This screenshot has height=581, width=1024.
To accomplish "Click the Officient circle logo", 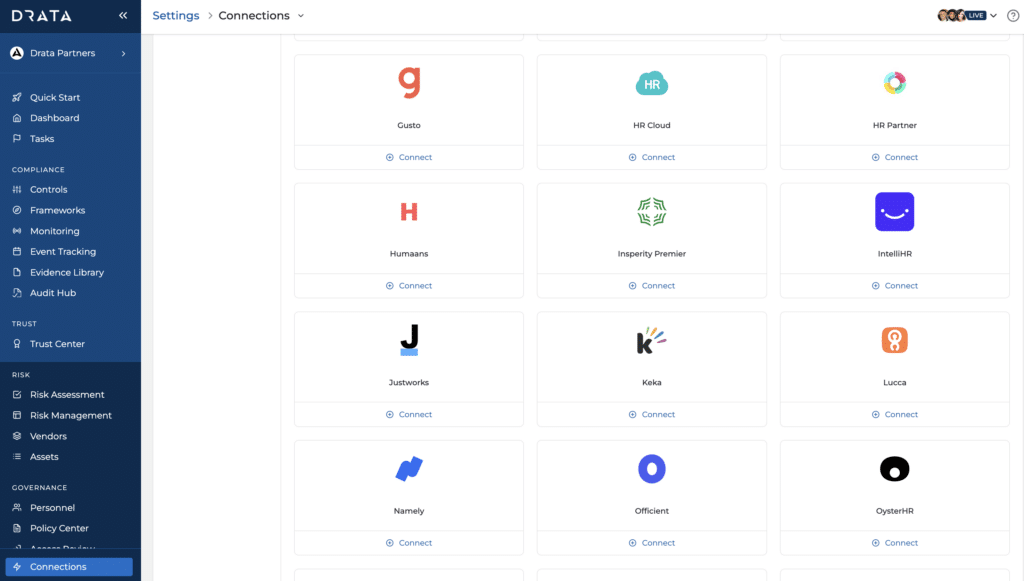I will tap(652, 469).
